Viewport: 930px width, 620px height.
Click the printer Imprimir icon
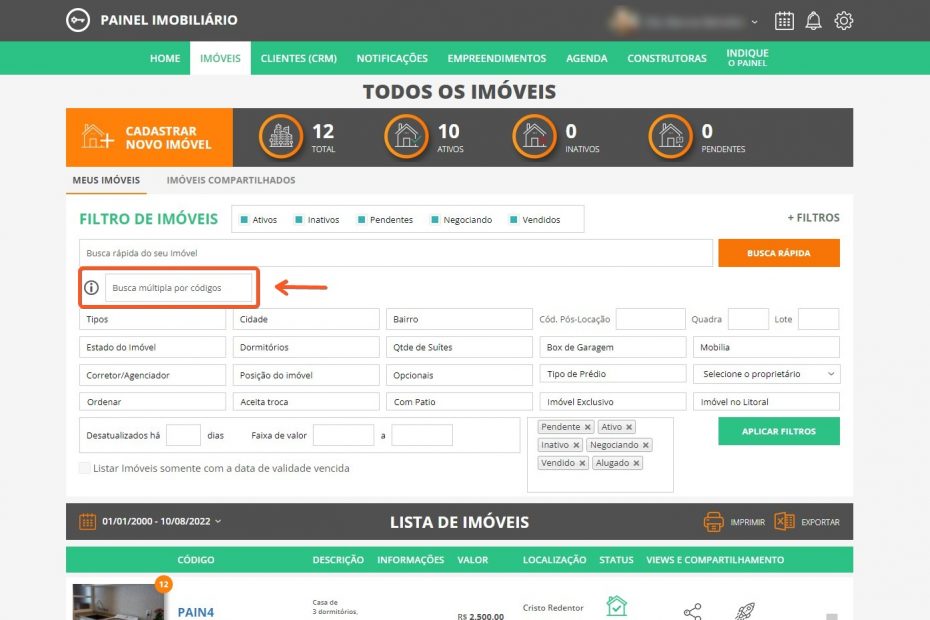click(x=713, y=522)
